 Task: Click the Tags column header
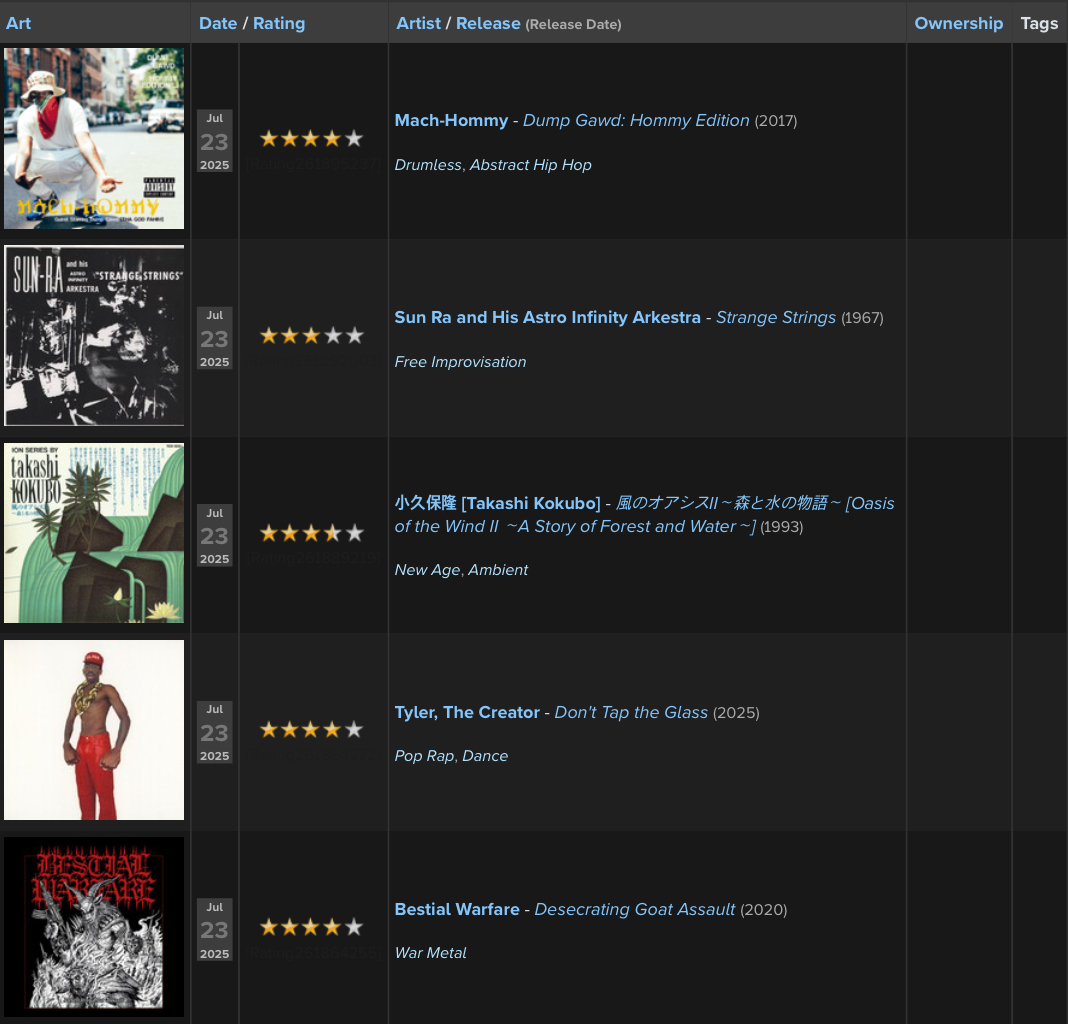tap(1039, 23)
